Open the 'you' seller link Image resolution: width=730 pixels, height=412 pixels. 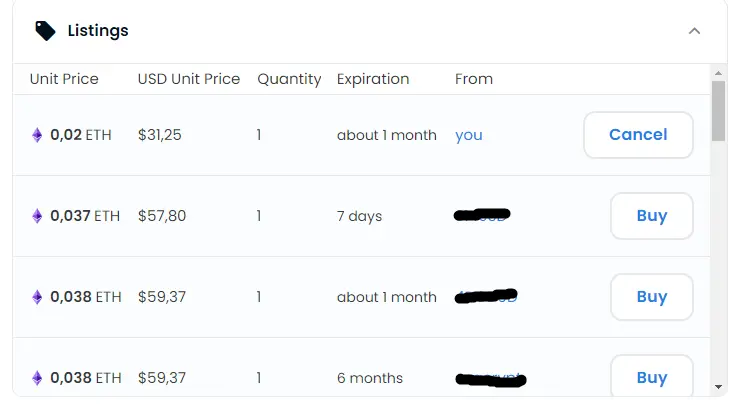[469, 135]
